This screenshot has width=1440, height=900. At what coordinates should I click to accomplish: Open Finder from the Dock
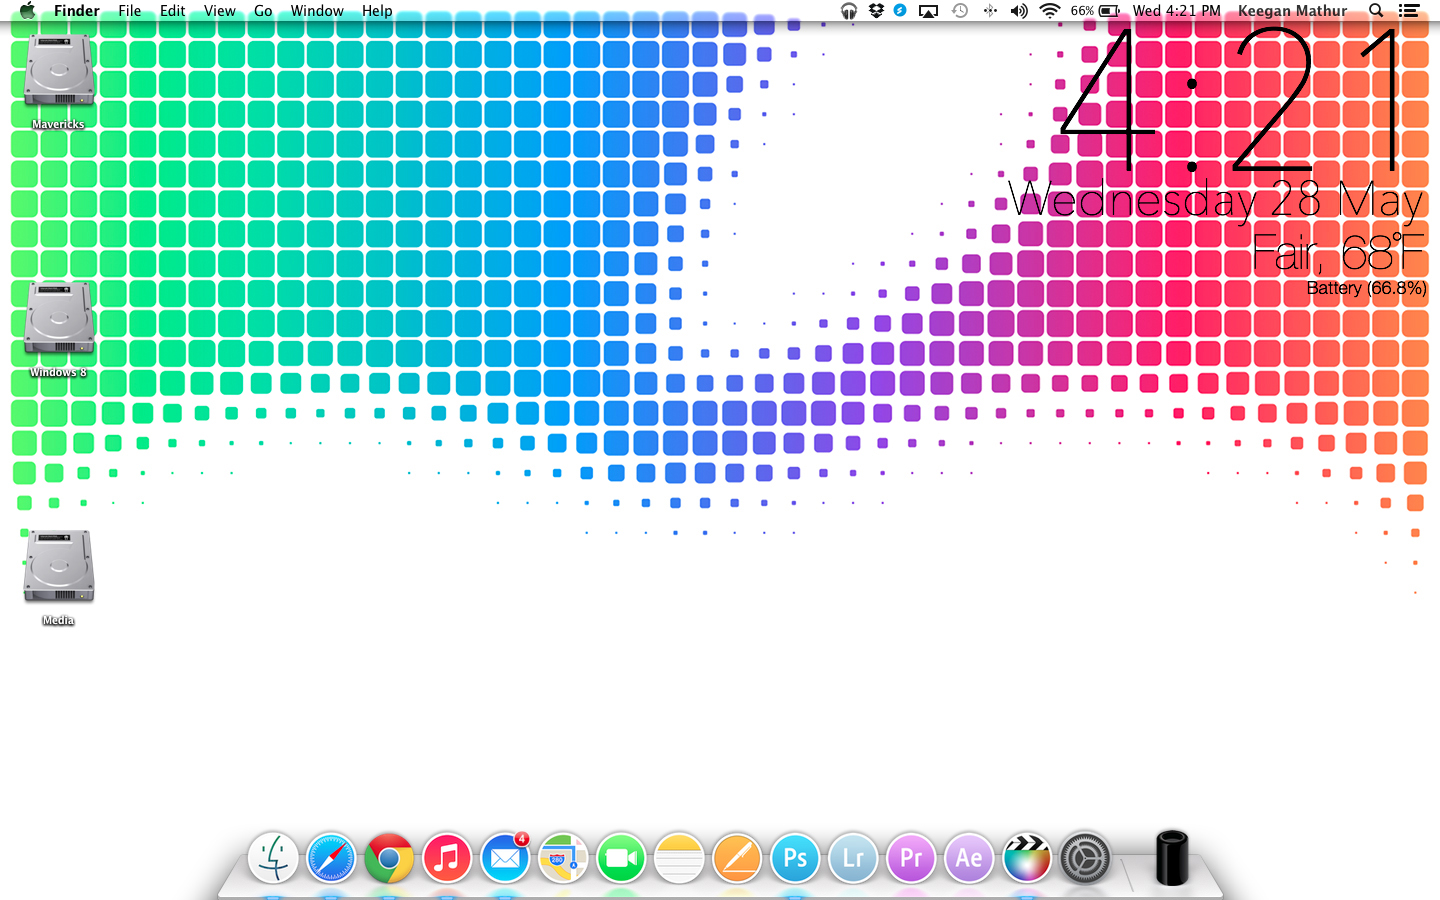pyautogui.click(x=272, y=858)
